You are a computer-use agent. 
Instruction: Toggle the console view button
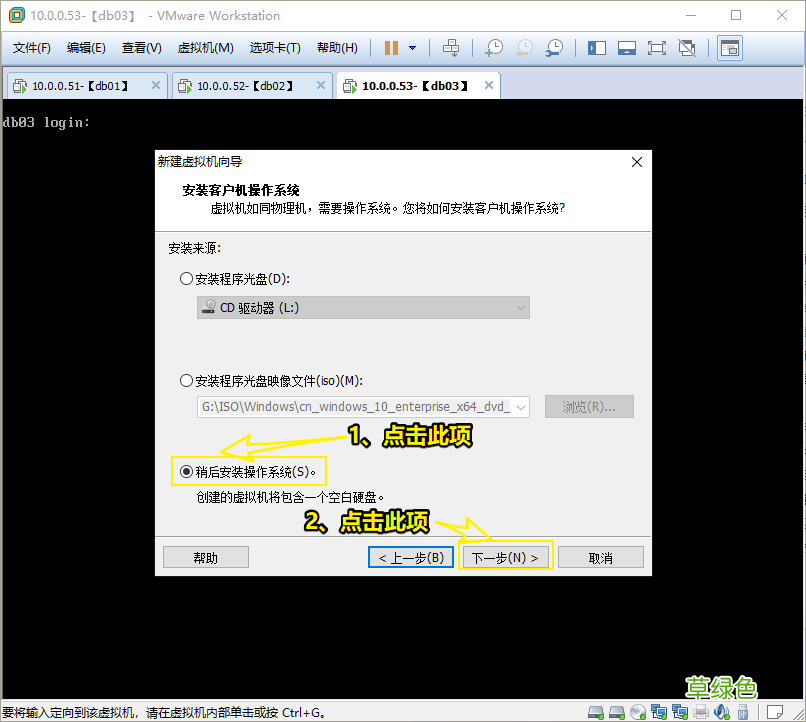(x=730, y=48)
